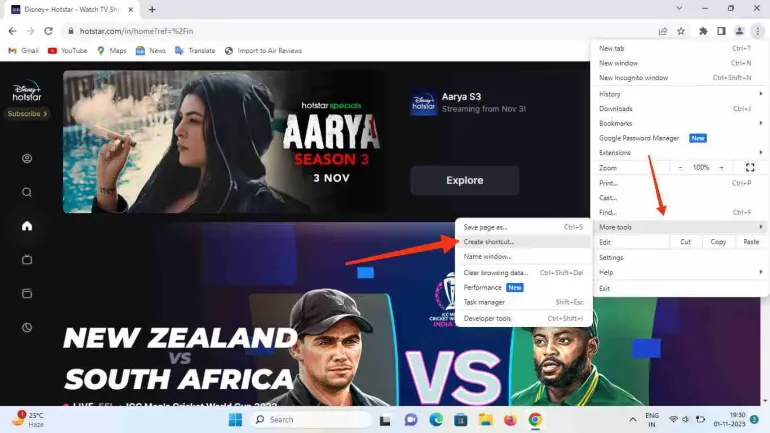Open the Chrome extensions puzzle icon
The height and width of the screenshot is (433, 770).
coord(703,31)
